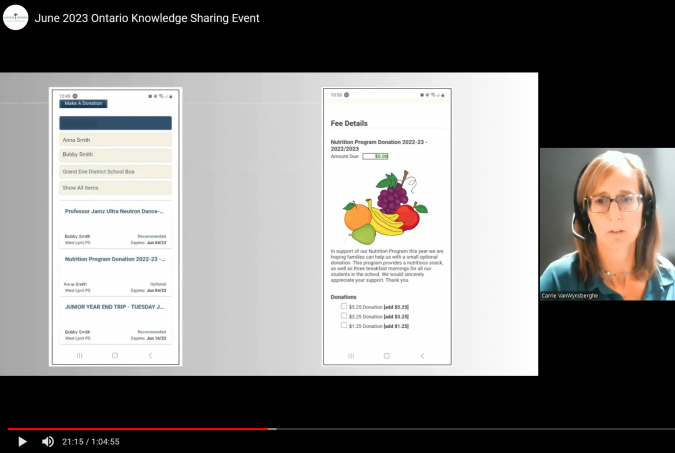This screenshot has height=453, width=675.
Task: Check the $3.25 Donation checkbox
Action: click(x=344, y=317)
